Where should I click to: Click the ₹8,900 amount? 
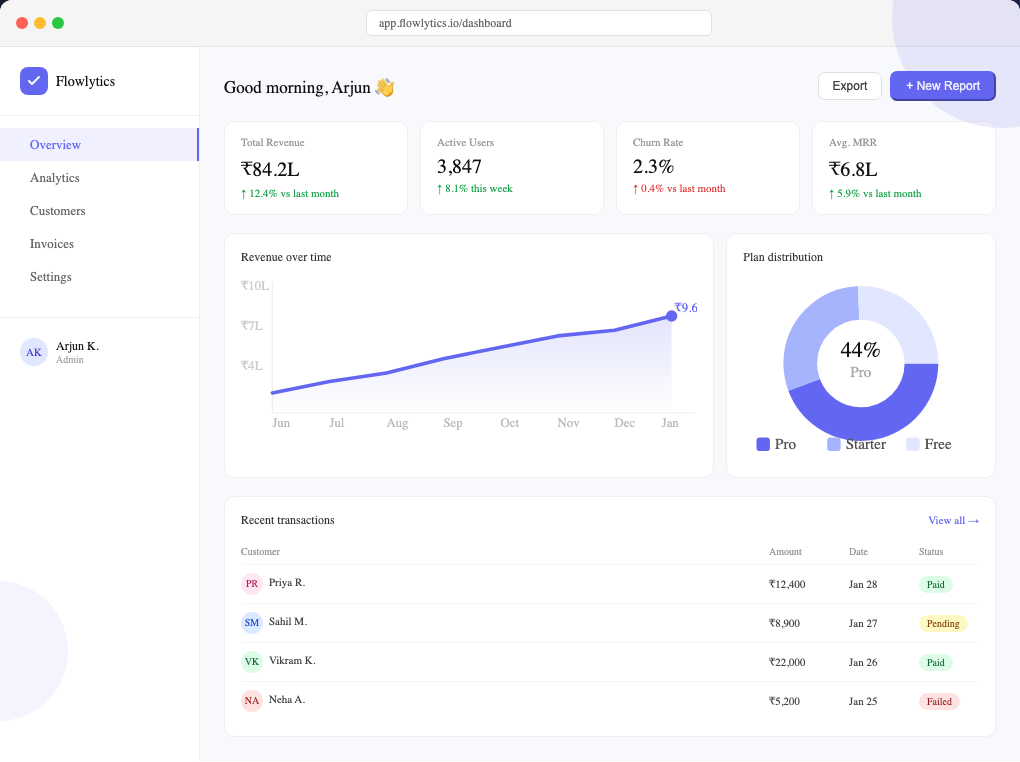tap(785, 623)
